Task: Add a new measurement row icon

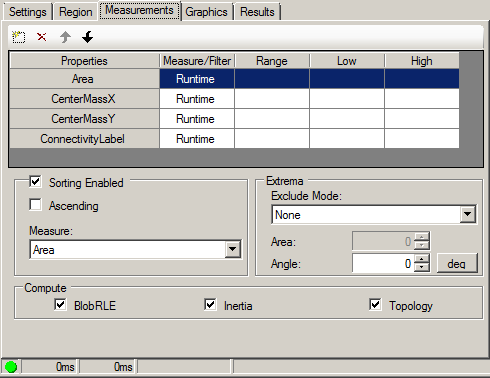Action: click(x=19, y=37)
